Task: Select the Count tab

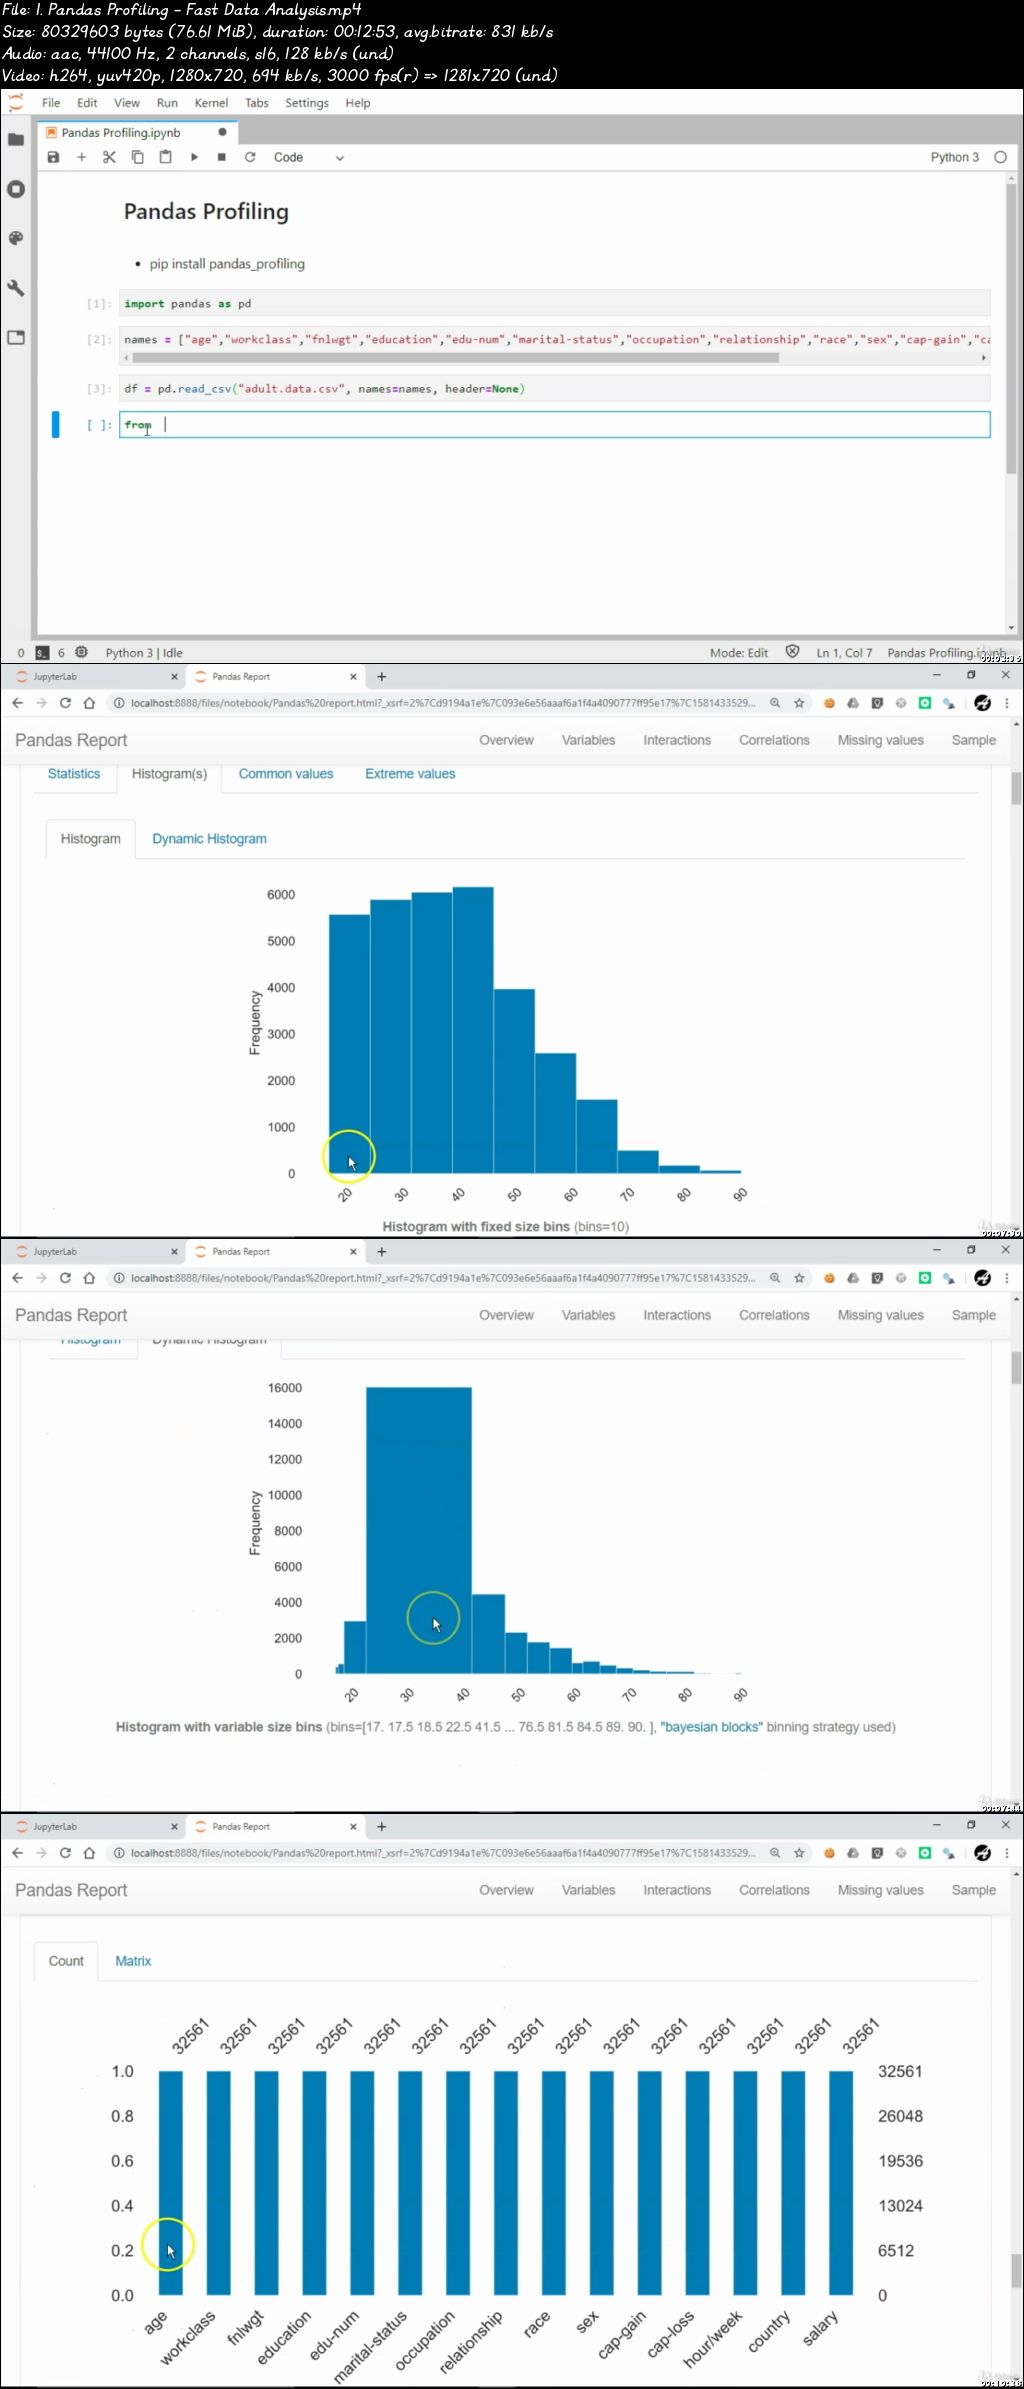Action: [x=66, y=1961]
